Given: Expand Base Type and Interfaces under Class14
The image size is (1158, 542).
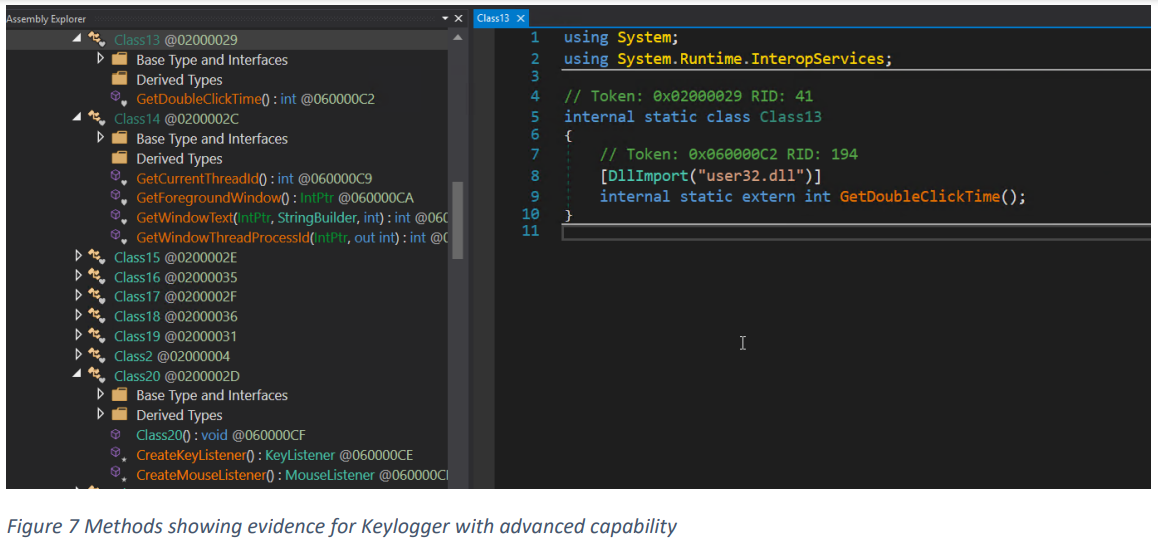Looking at the screenshot, I should pyautogui.click(x=100, y=137).
